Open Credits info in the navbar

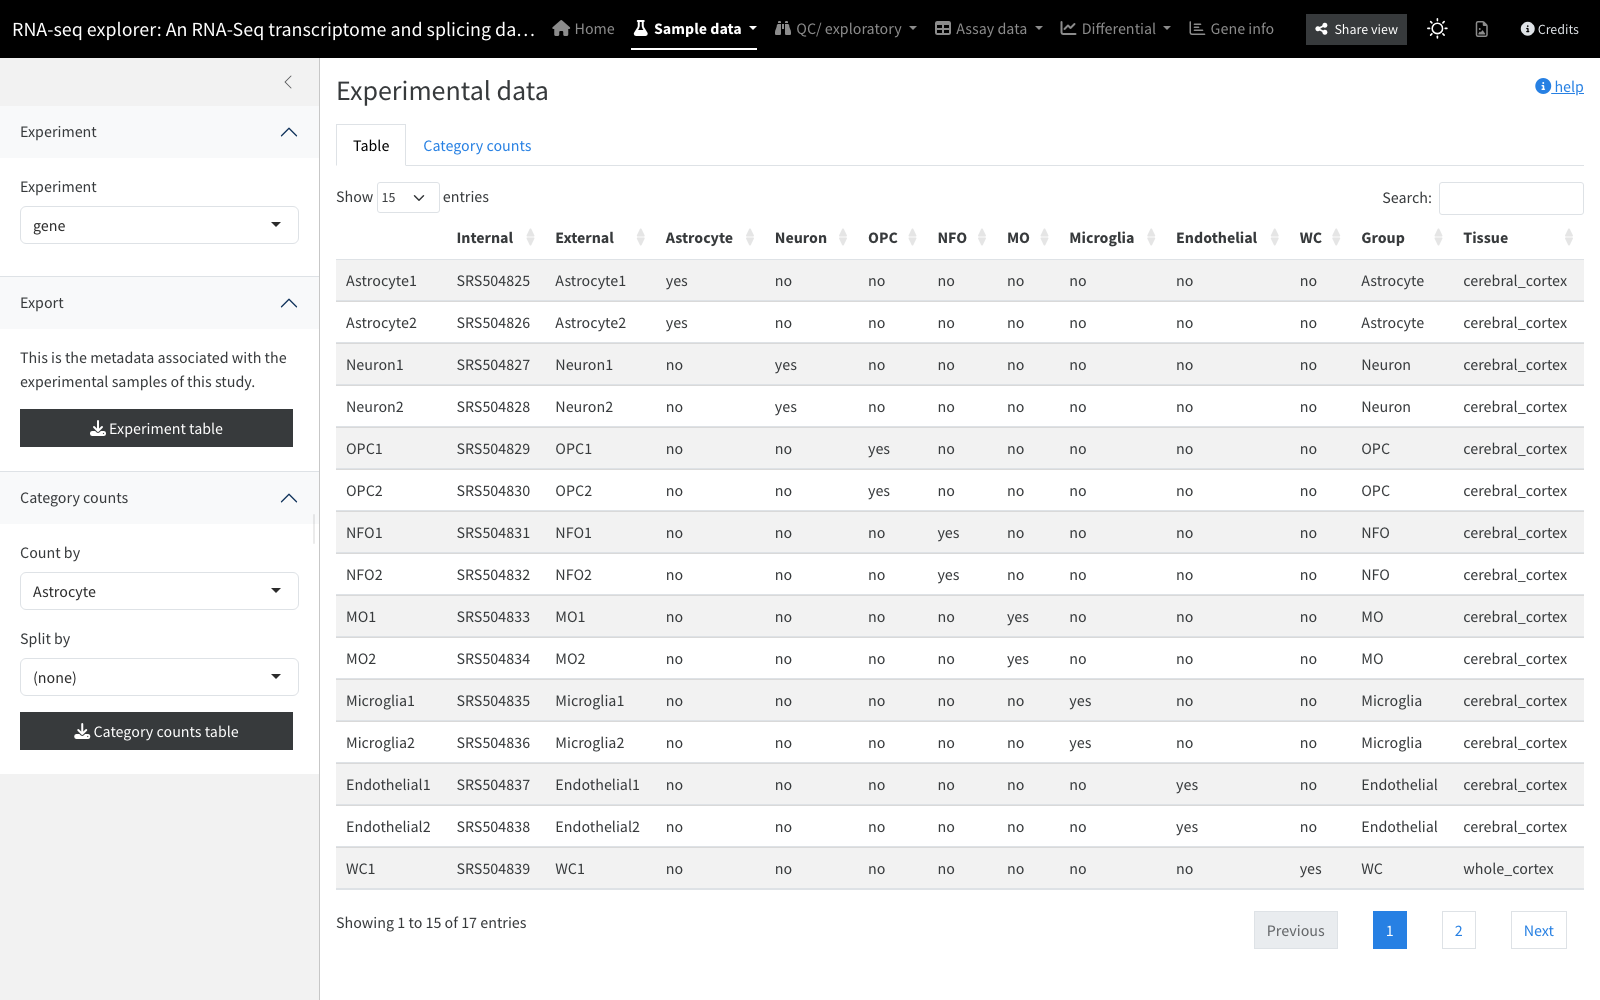pos(1549,29)
